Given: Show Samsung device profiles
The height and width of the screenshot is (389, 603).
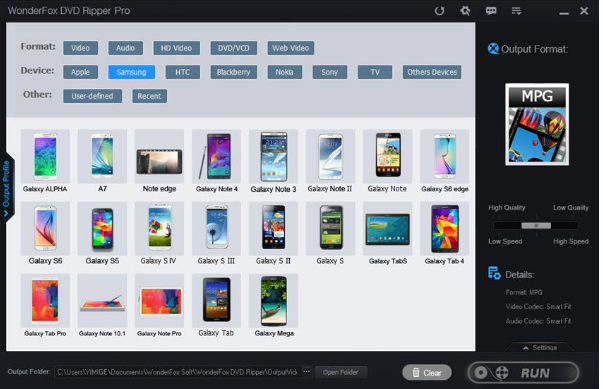Looking at the screenshot, I should [132, 72].
